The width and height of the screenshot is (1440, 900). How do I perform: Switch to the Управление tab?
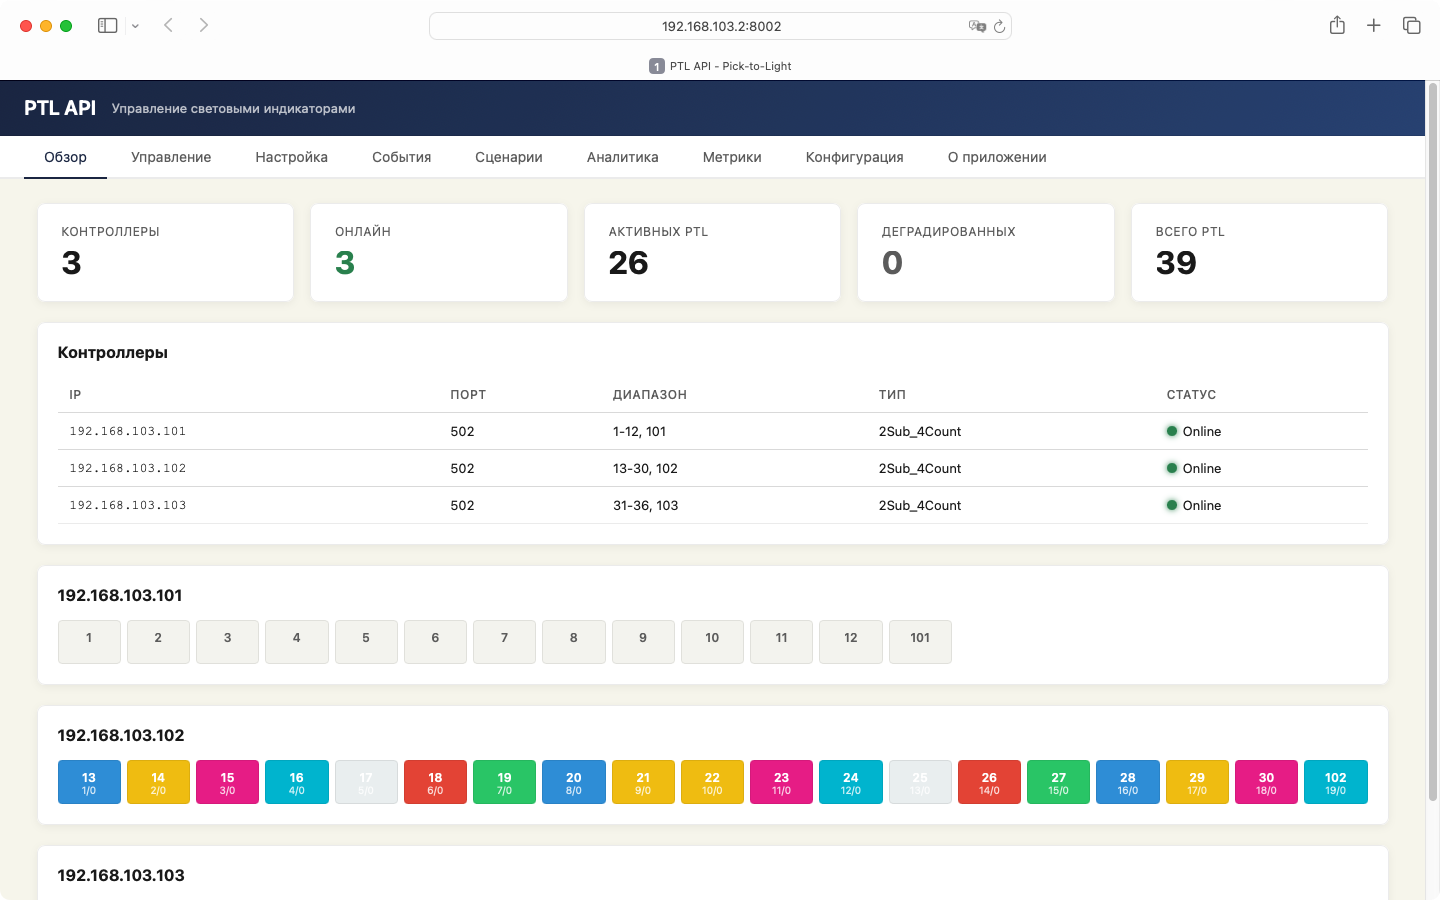pos(171,157)
